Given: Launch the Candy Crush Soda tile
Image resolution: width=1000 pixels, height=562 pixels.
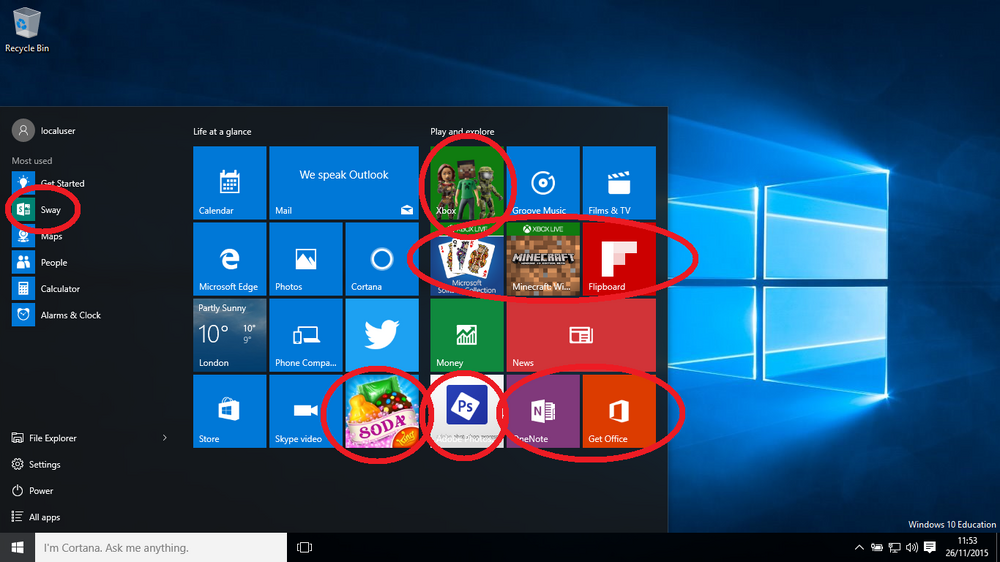Looking at the screenshot, I should click(x=381, y=411).
